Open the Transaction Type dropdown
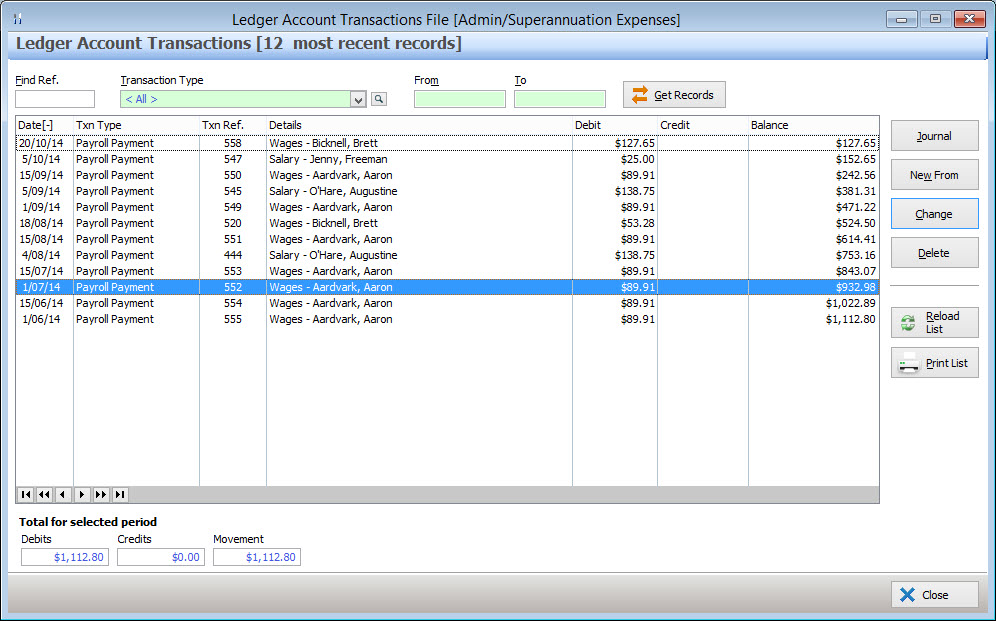The image size is (996, 621). click(x=358, y=100)
